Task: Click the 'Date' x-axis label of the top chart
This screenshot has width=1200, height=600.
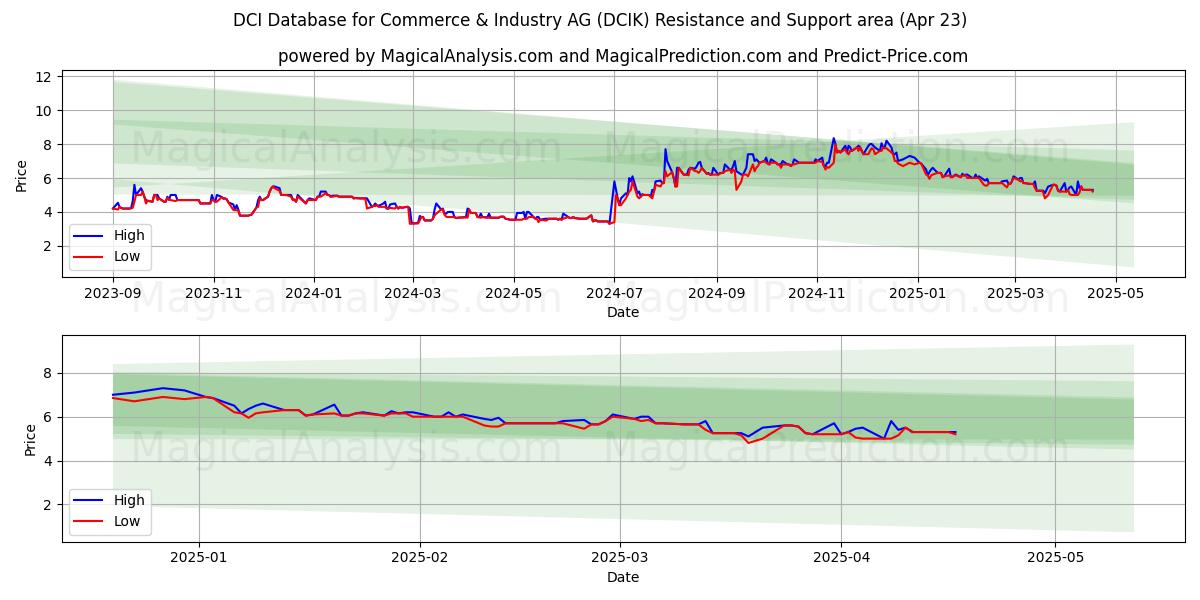Action: coord(623,313)
